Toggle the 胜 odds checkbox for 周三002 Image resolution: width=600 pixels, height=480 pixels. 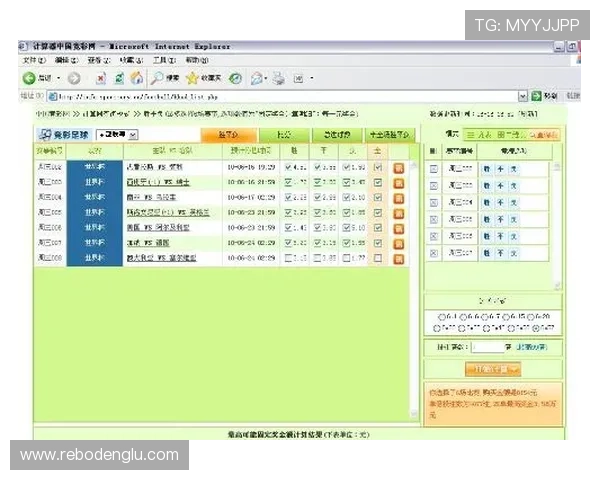[x=289, y=167]
